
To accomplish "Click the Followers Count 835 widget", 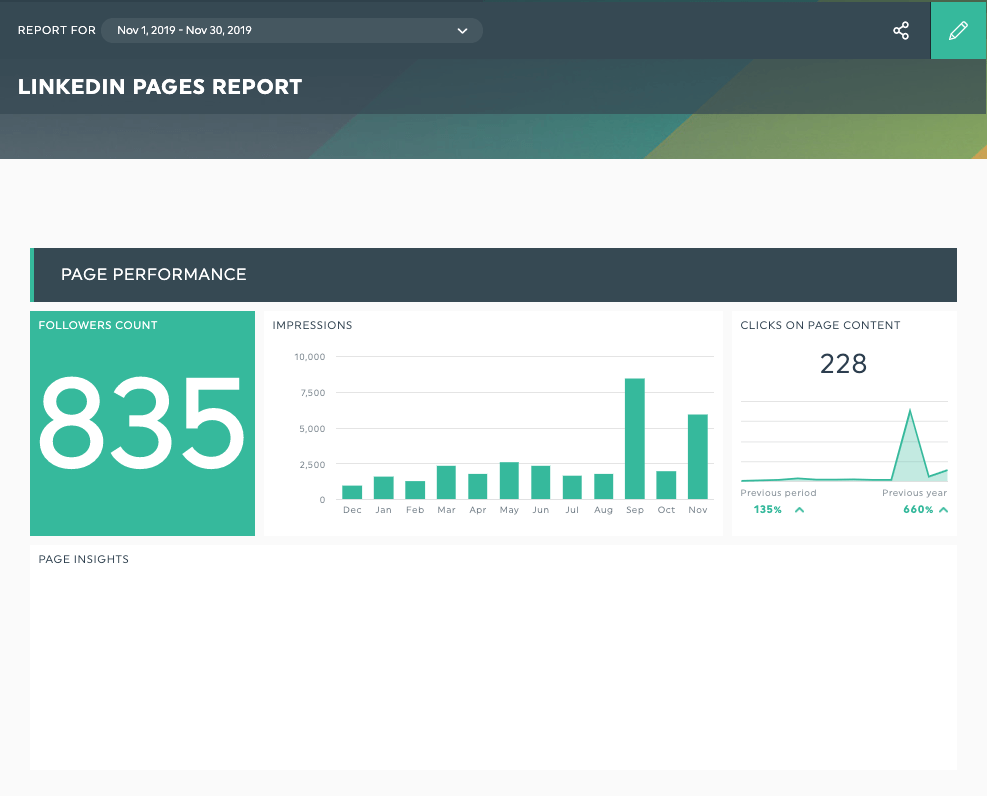I will coord(142,423).
